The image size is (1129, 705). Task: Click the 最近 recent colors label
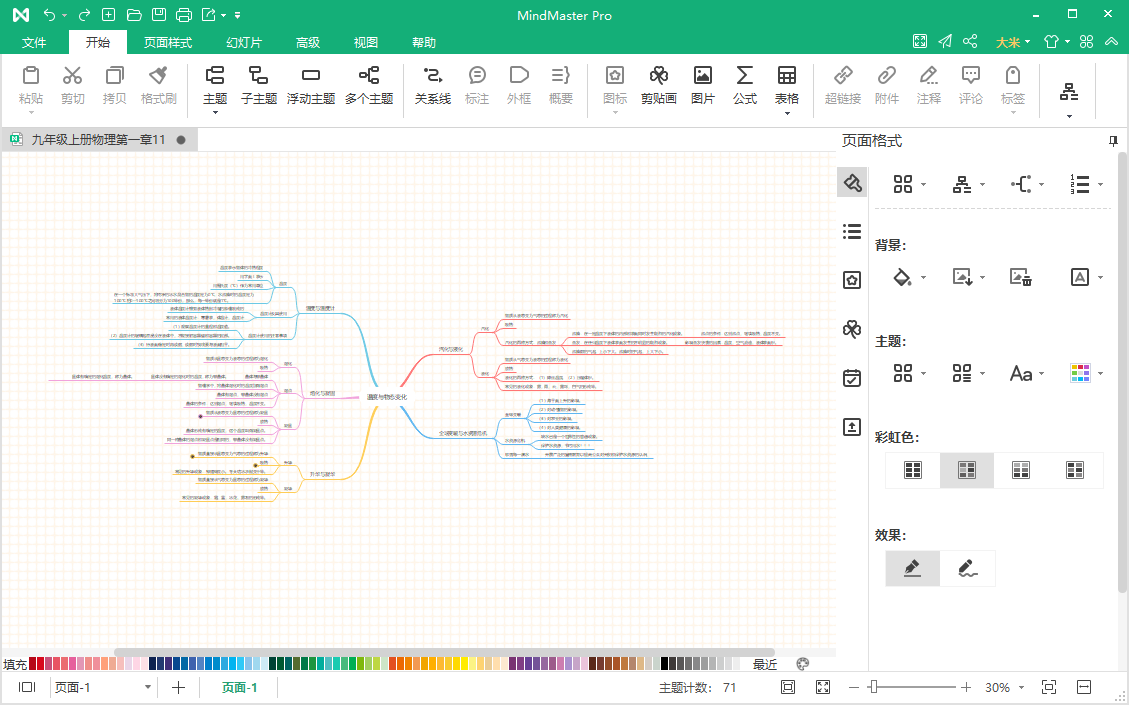click(765, 664)
